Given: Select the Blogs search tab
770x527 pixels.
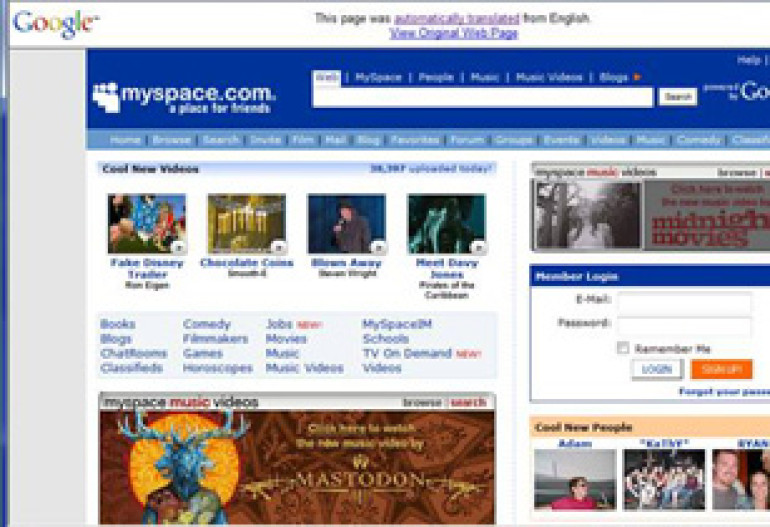Looking at the screenshot, I should tap(613, 77).
